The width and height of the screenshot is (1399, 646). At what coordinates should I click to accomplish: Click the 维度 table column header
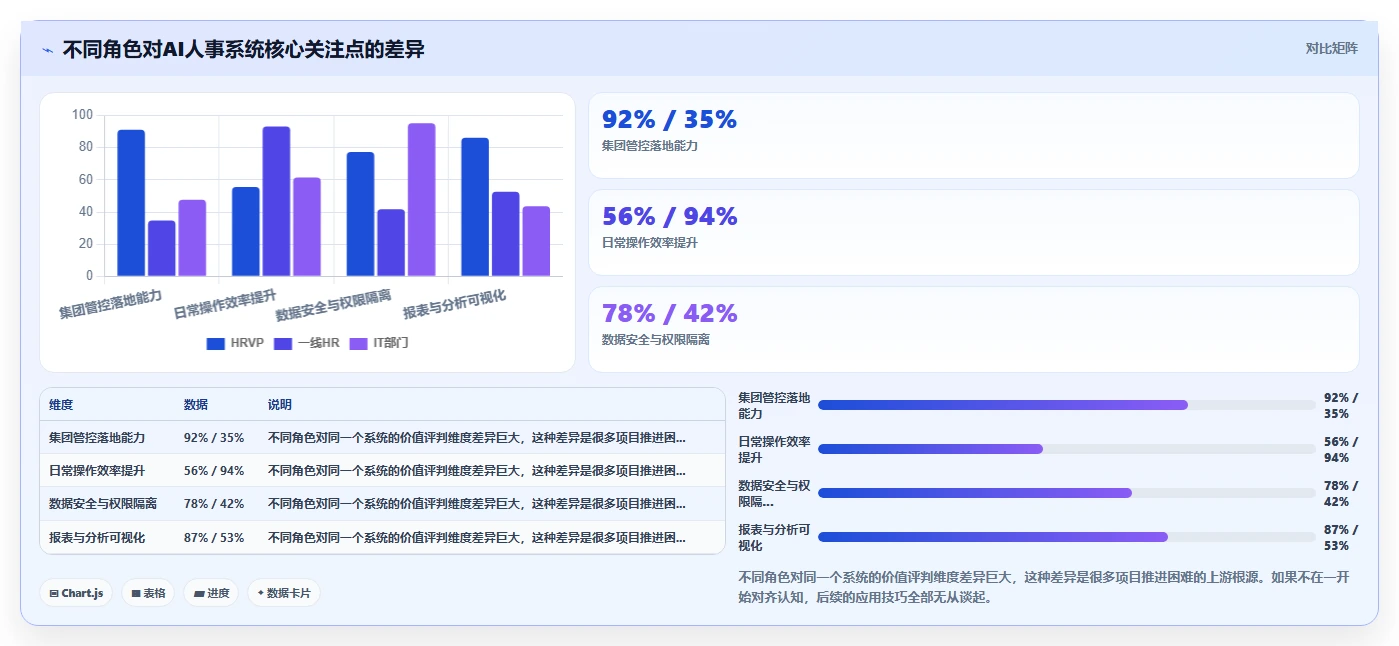coord(61,405)
